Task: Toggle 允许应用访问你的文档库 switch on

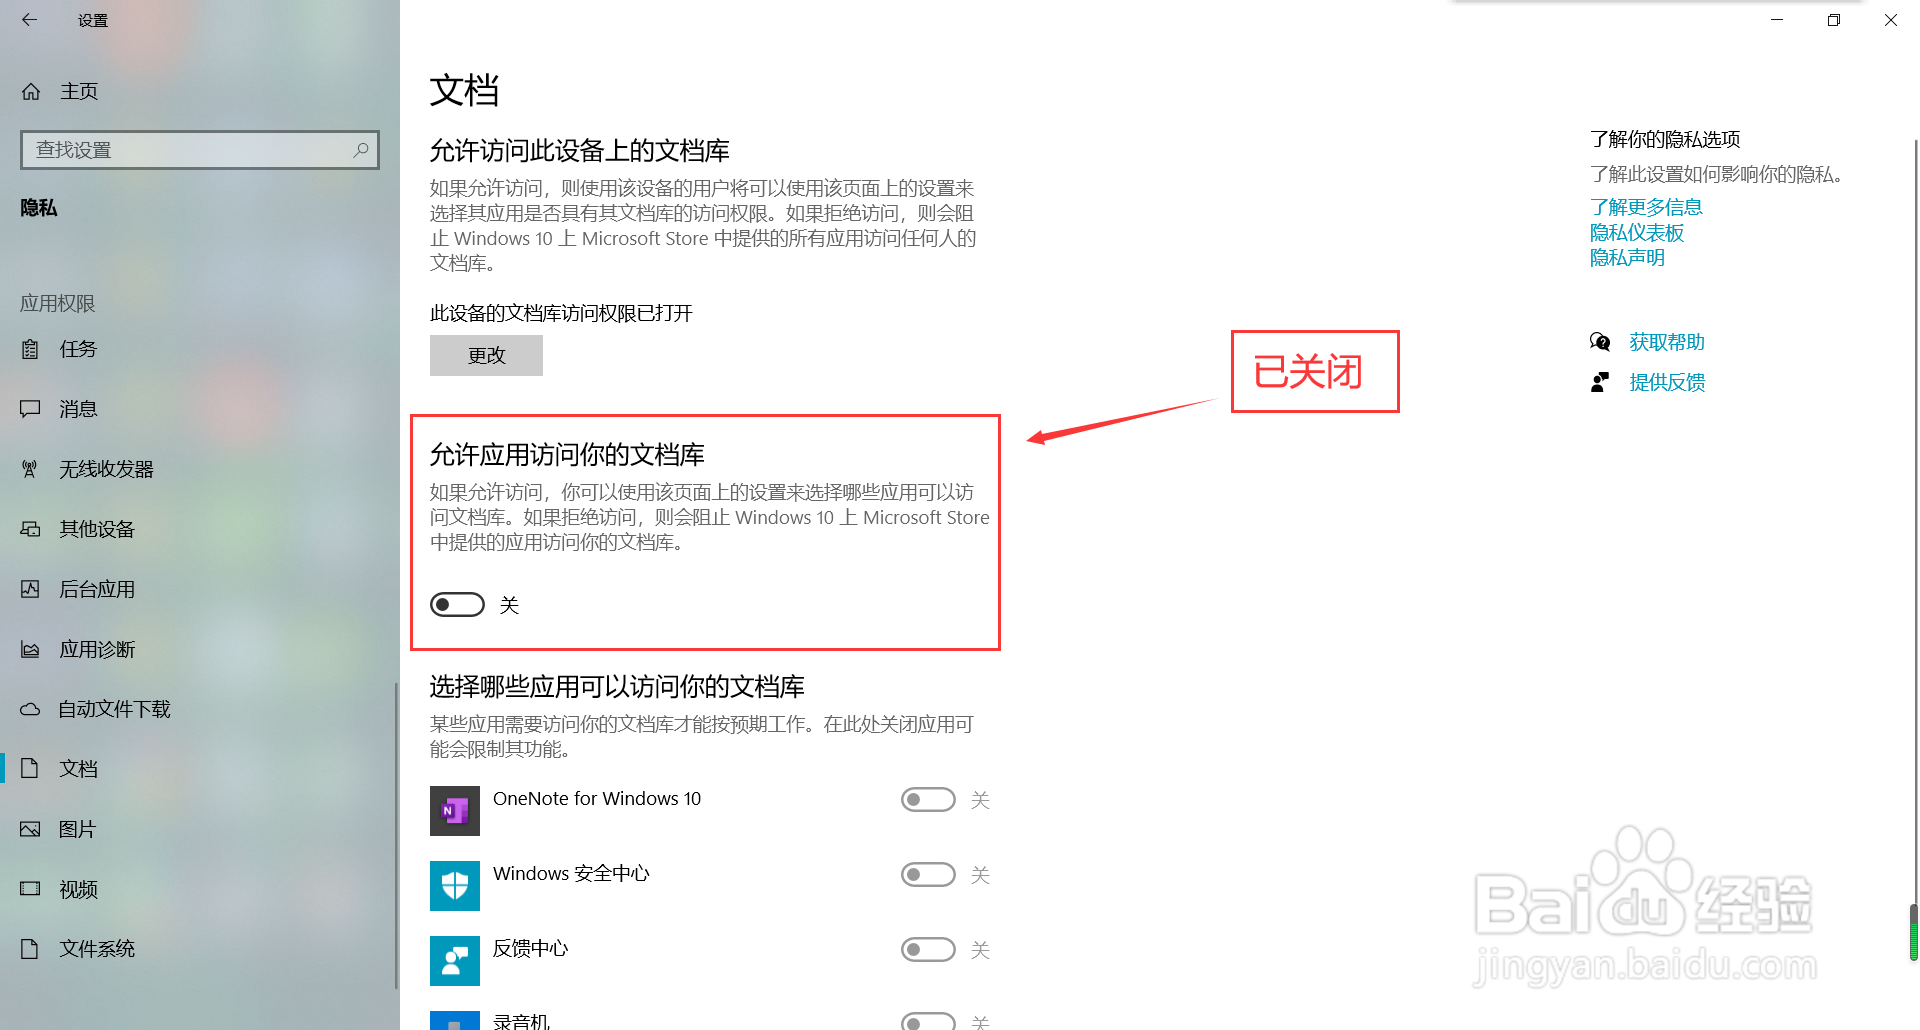Action: 457,605
